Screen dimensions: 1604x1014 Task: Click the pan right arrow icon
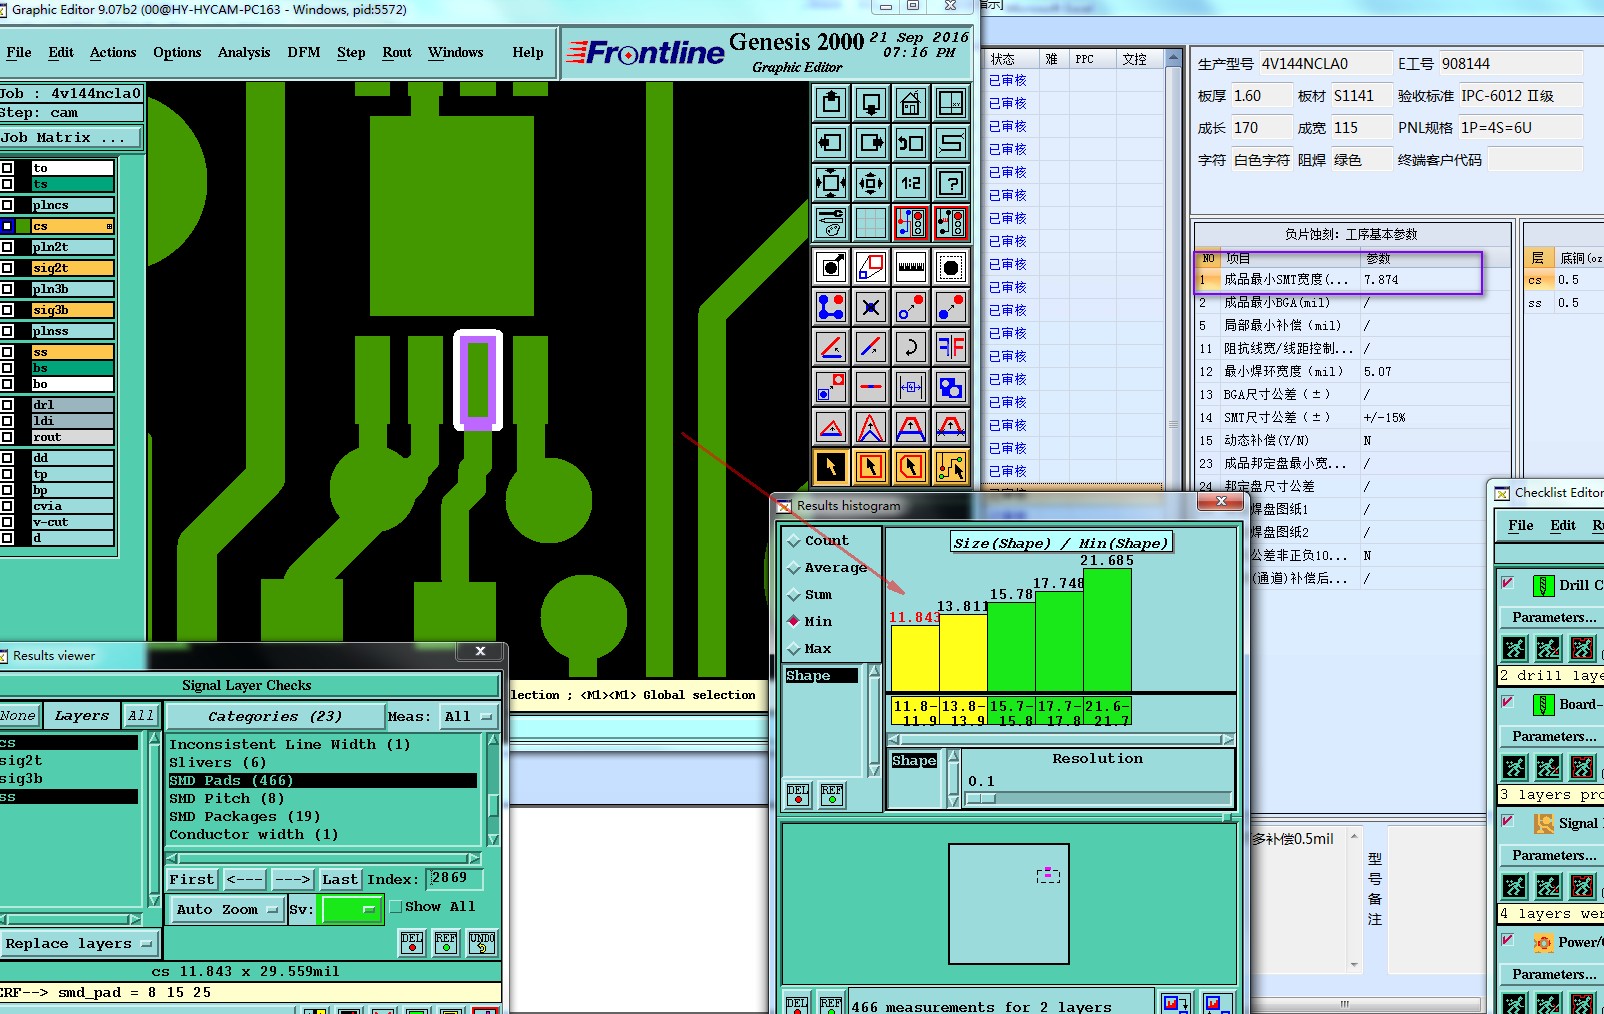[x=871, y=143]
